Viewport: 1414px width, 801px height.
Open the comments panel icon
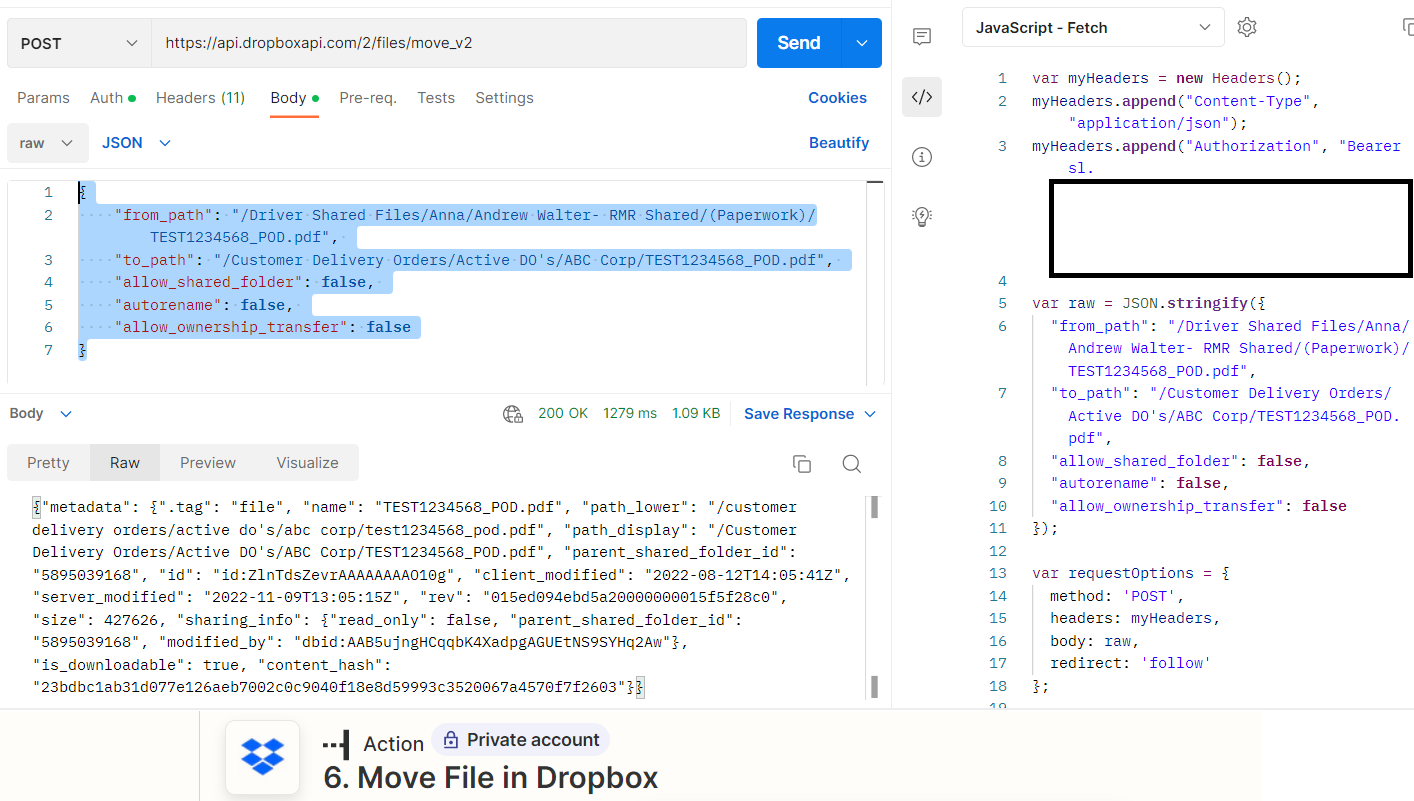pyautogui.click(x=922, y=37)
